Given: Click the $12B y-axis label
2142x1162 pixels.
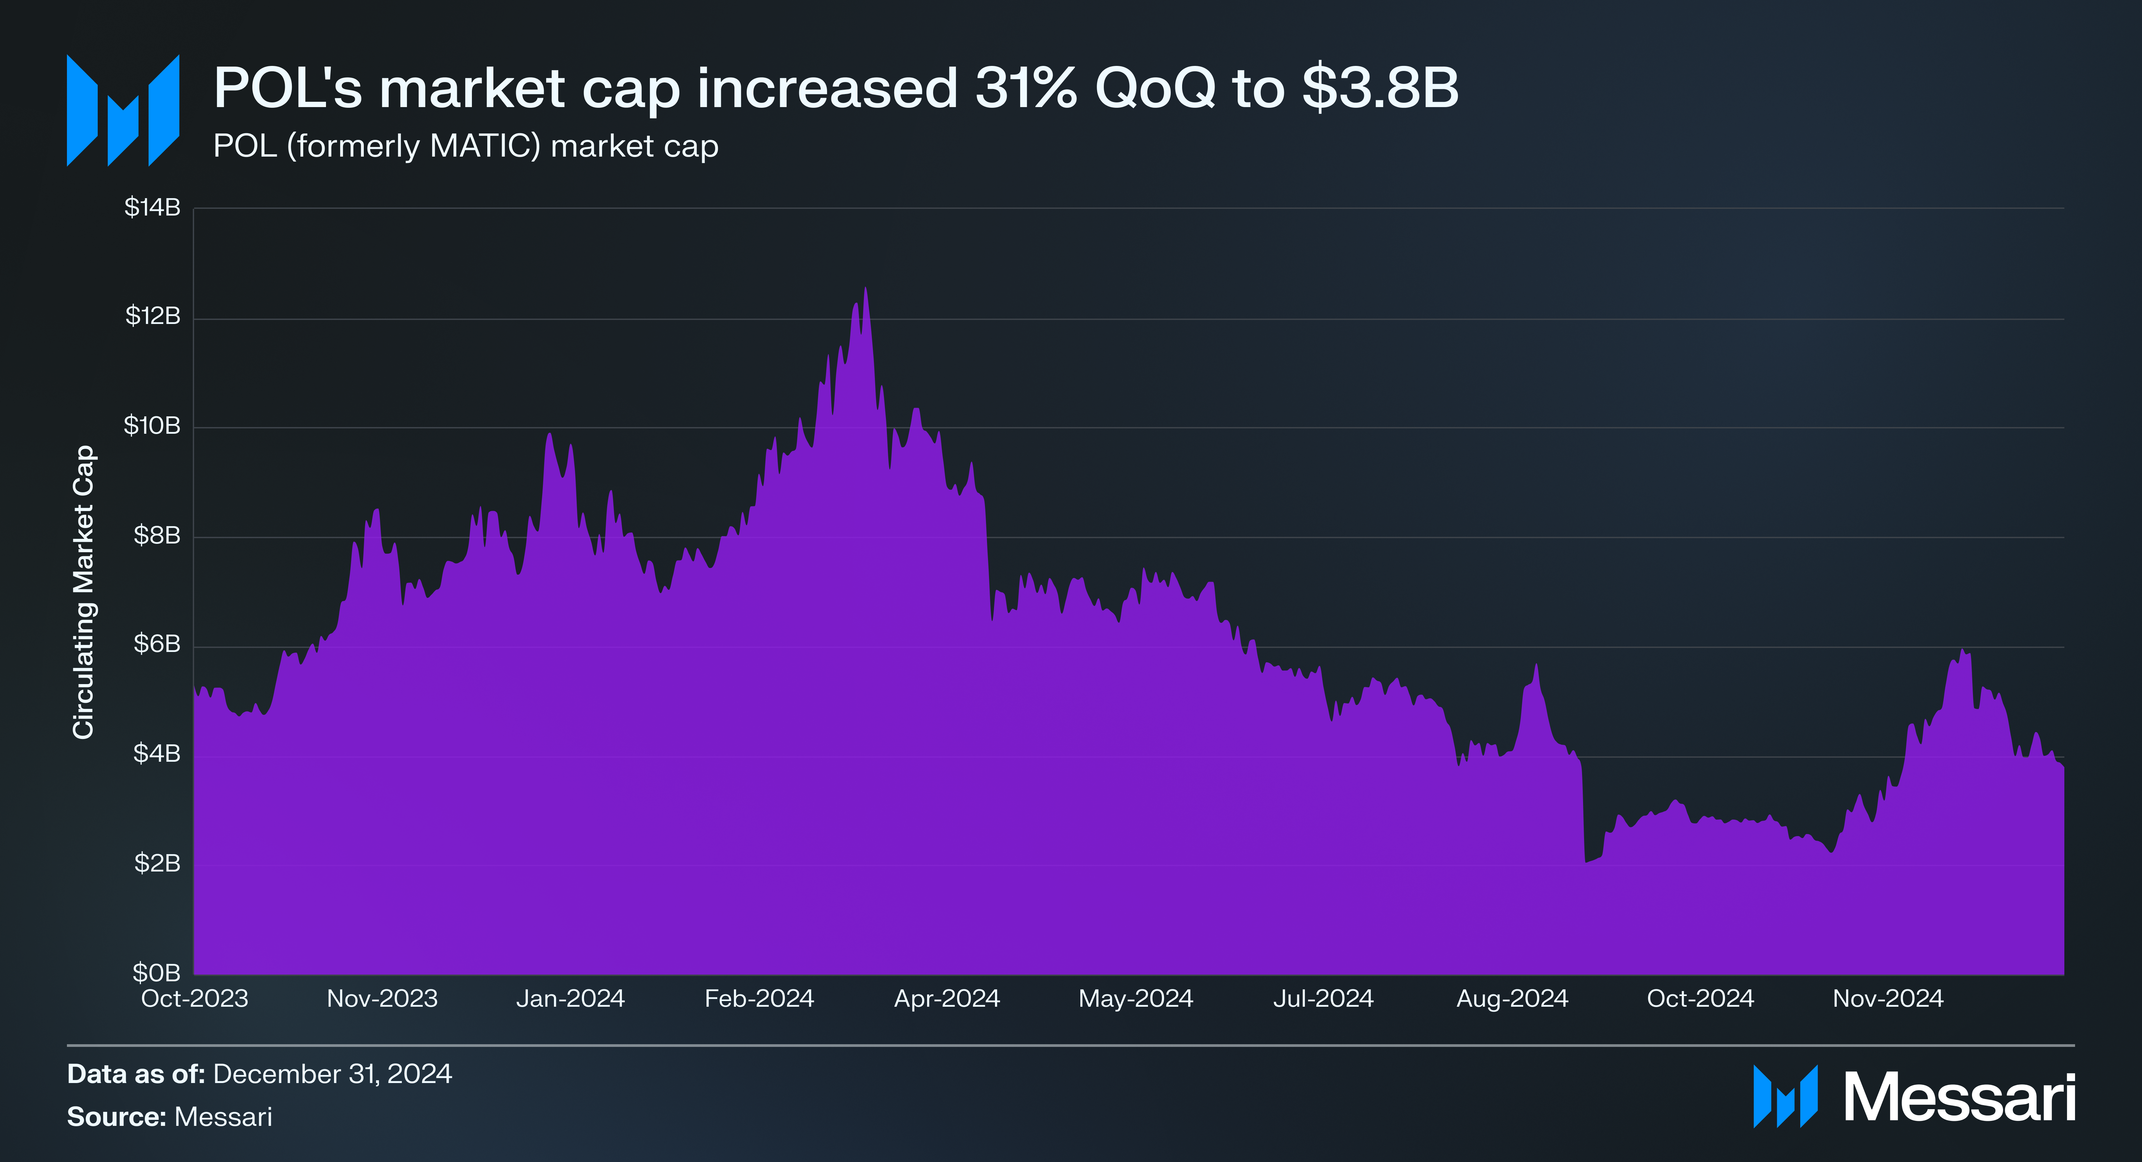Looking at the screenshot, I should (152, 317).
